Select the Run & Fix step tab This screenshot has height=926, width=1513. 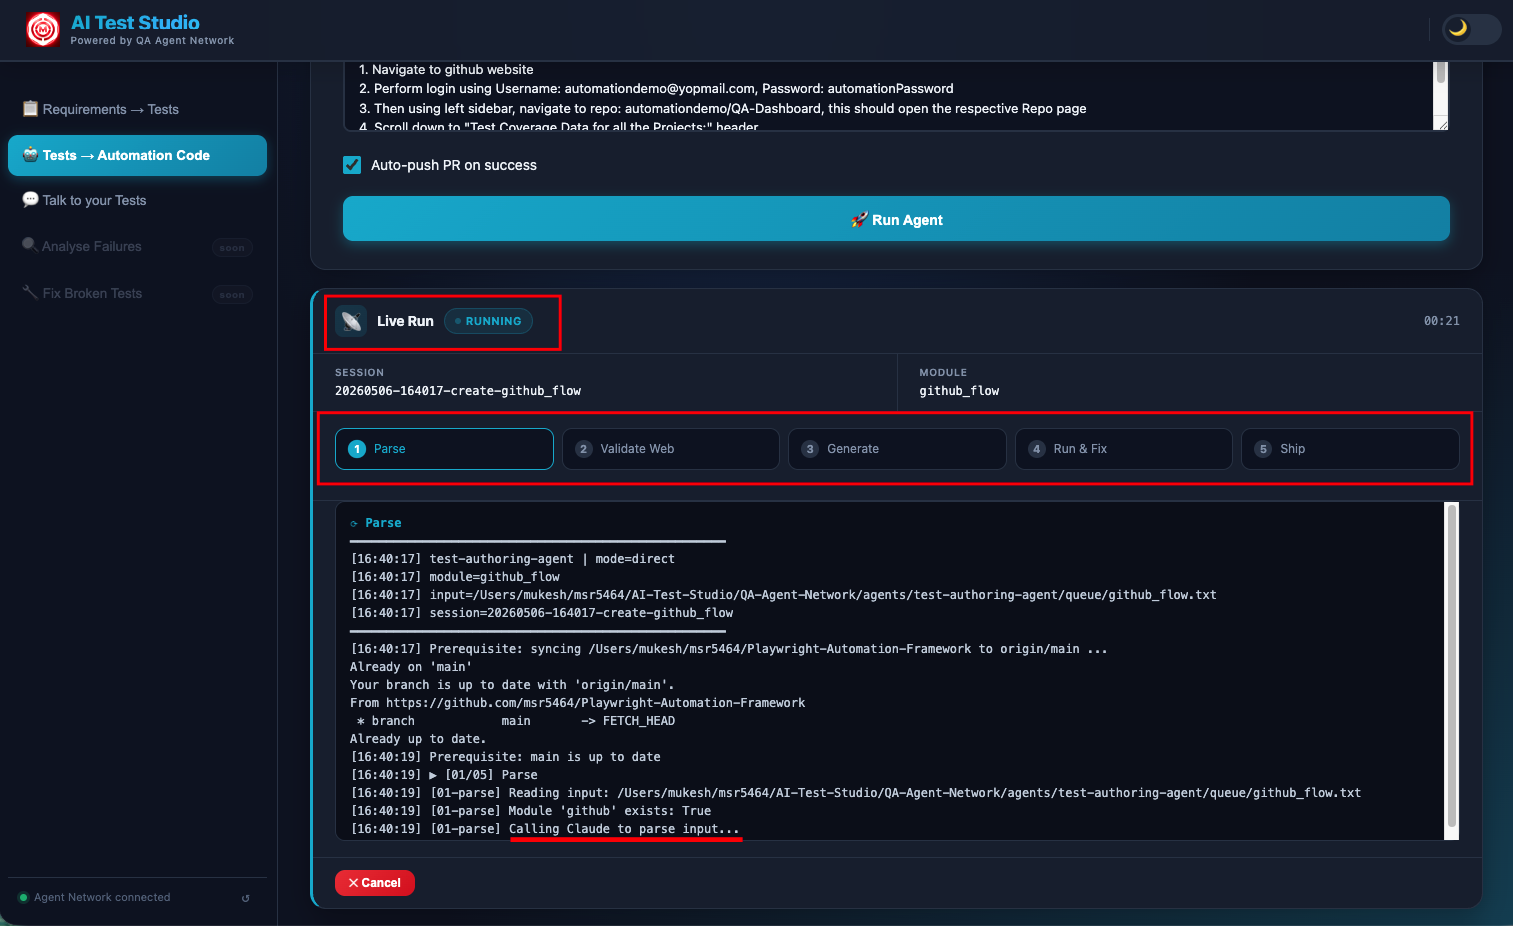pos(1124,449)
